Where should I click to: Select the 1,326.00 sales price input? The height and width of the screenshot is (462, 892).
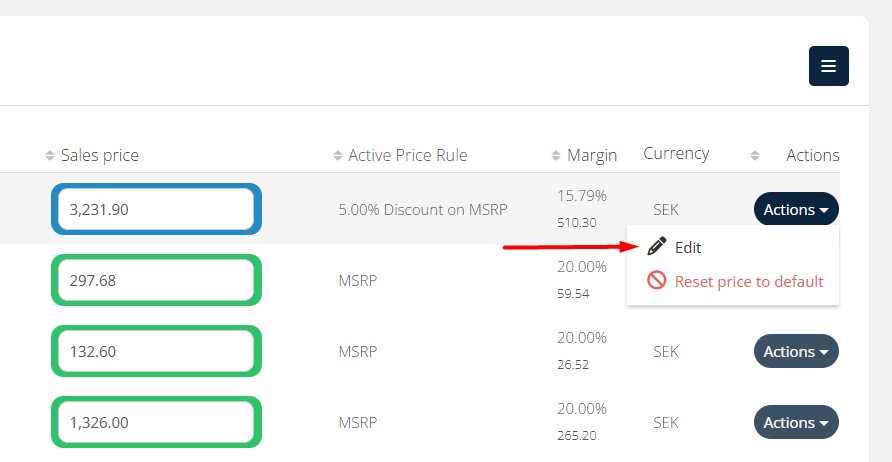click(x=157, y=423)
